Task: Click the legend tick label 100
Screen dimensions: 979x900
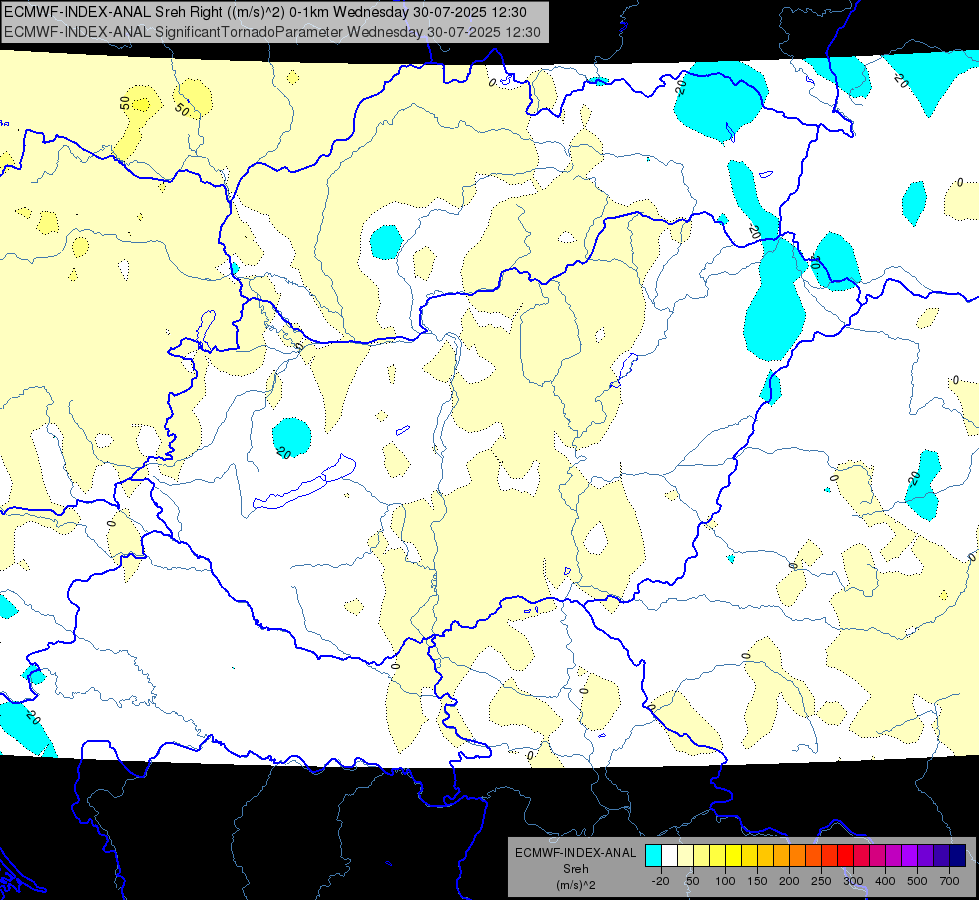Action: click(725, 881)
